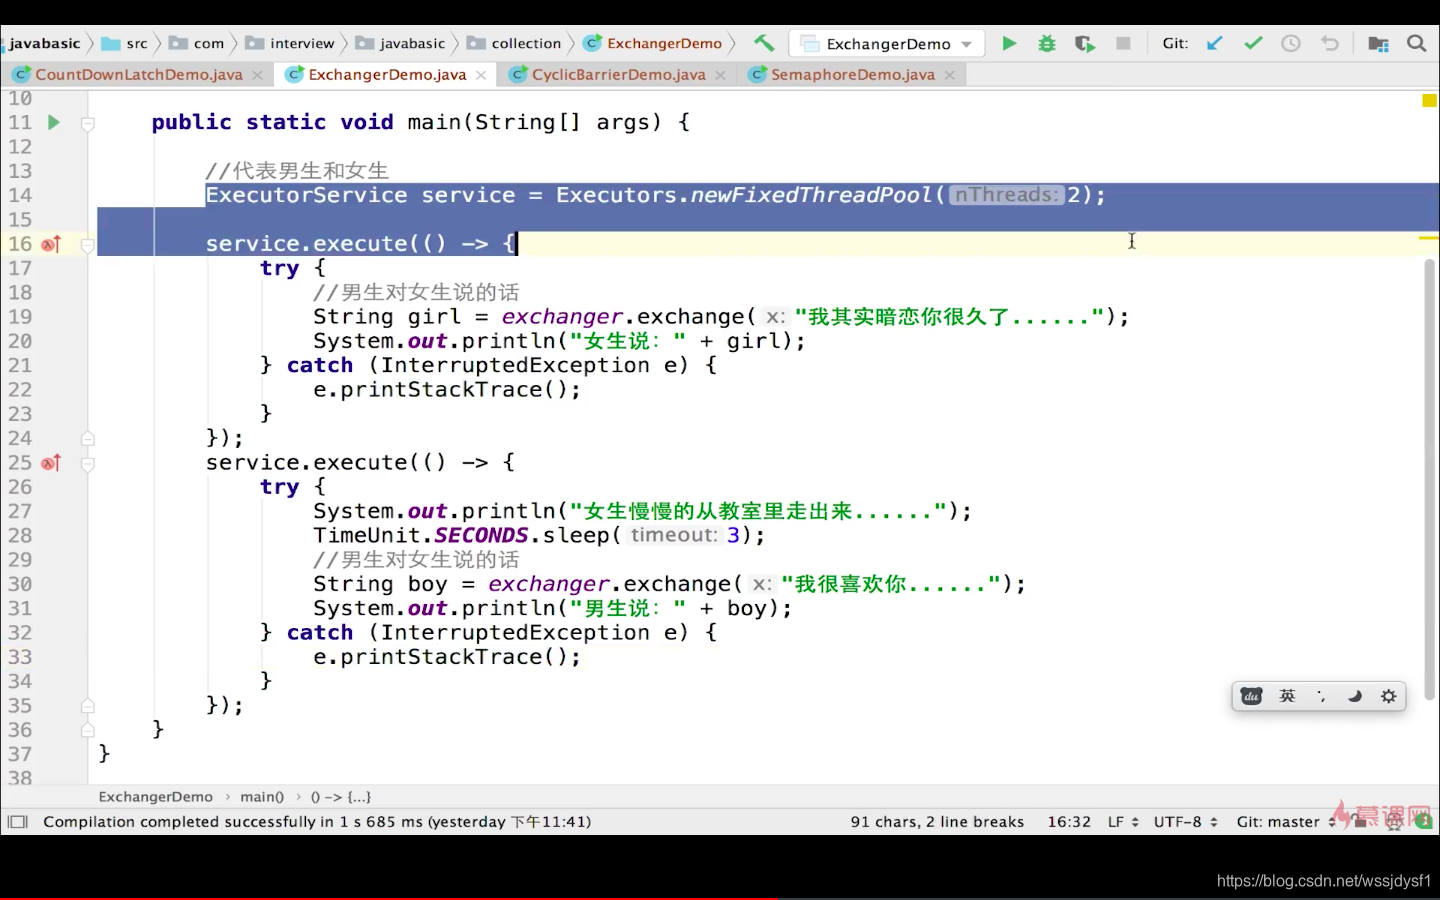Image resolution: width=1440 pixels, height=900 pixels.
Task: Open the CyclicBarrierDemo.java tab
Action: 617,75
